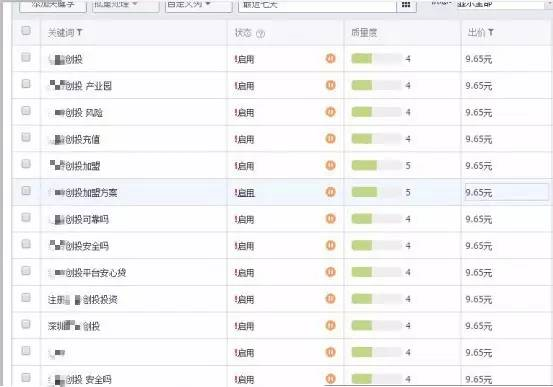Click the underlined 启用 status for 创投加盟方案

point(245,193)
